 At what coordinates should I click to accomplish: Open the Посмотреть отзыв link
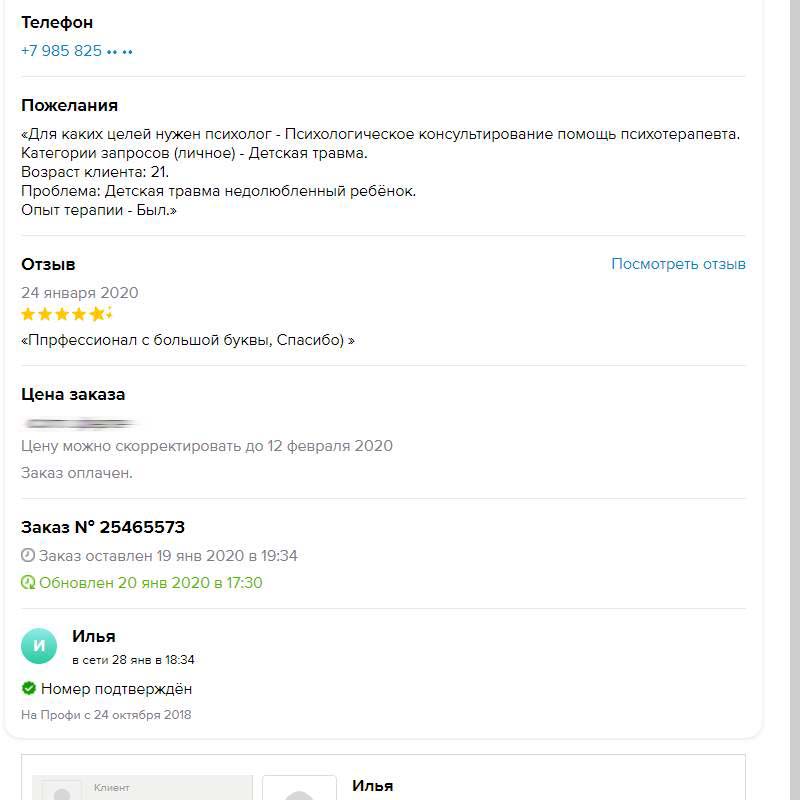pos(678,263)
